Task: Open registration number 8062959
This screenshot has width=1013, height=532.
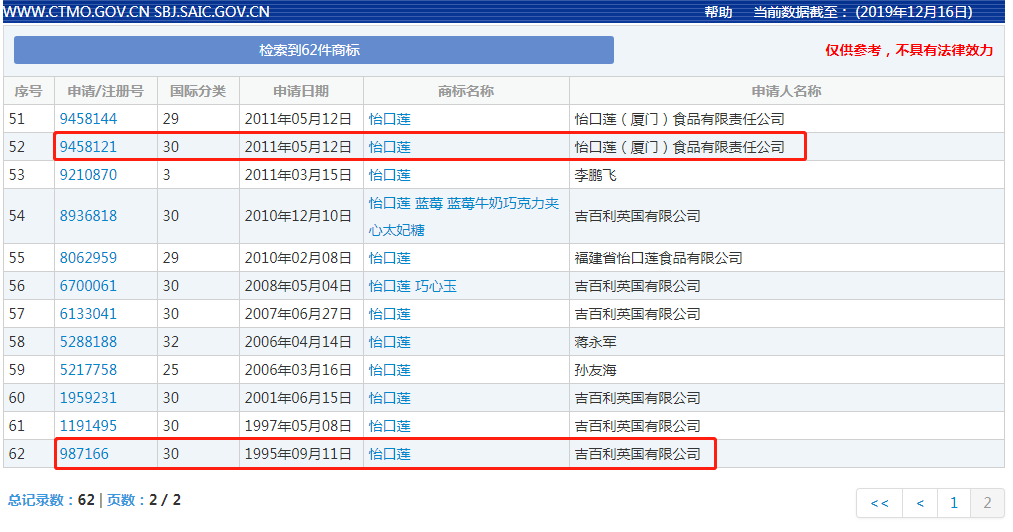Action: click(89, 258)
